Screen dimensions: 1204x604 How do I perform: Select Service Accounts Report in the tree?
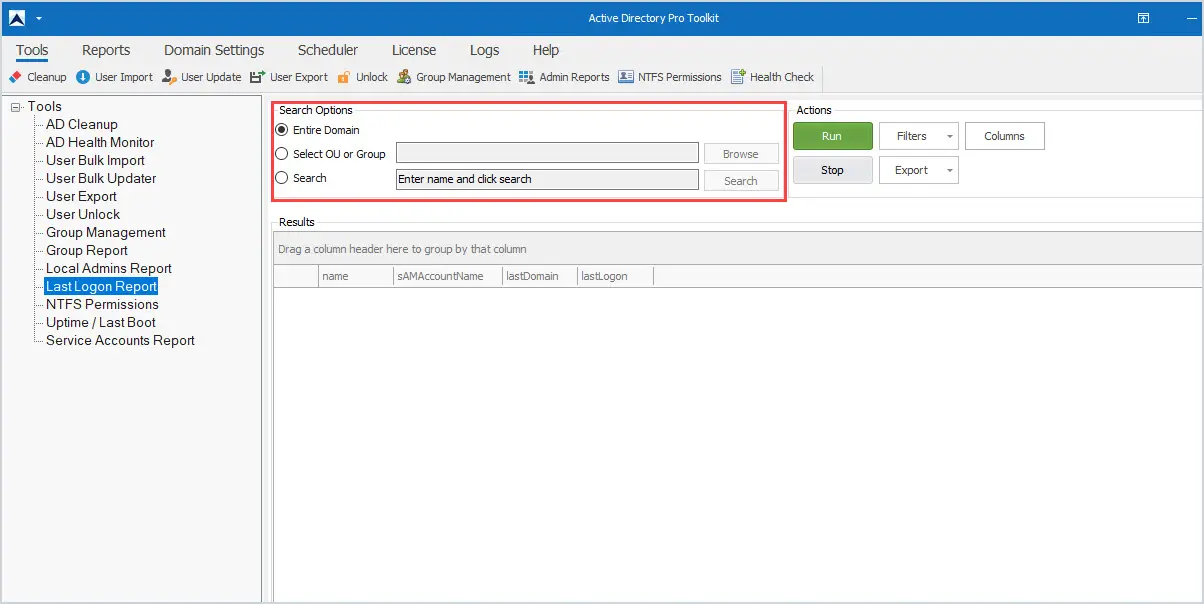120,340
